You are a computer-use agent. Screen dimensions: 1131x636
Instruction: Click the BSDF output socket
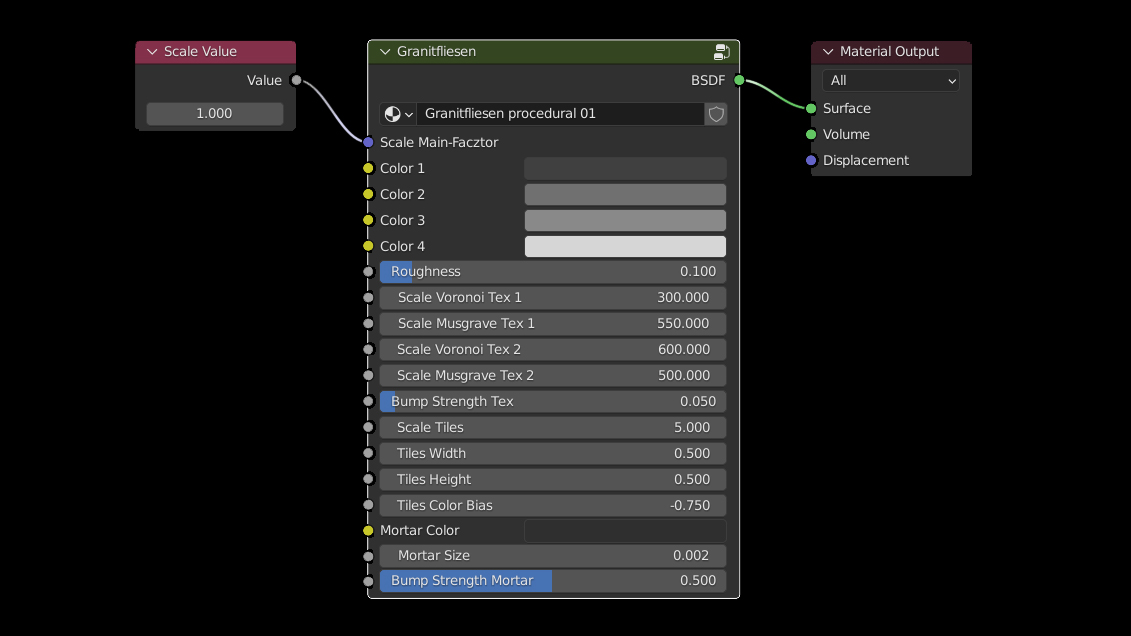[739, 80]
